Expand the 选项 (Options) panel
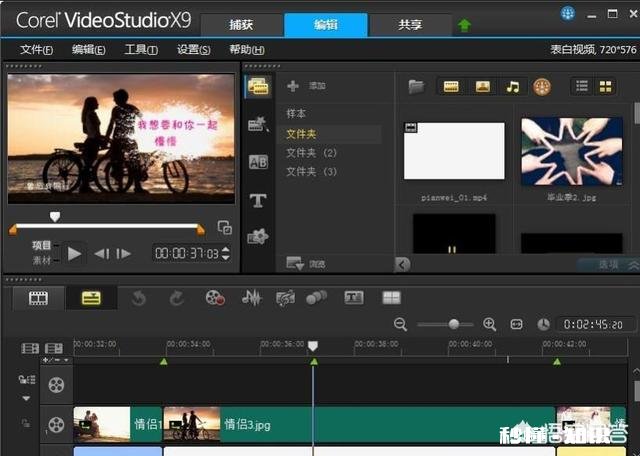The width and height of the screenshot is (640, 456). click(x=609, y=265)
